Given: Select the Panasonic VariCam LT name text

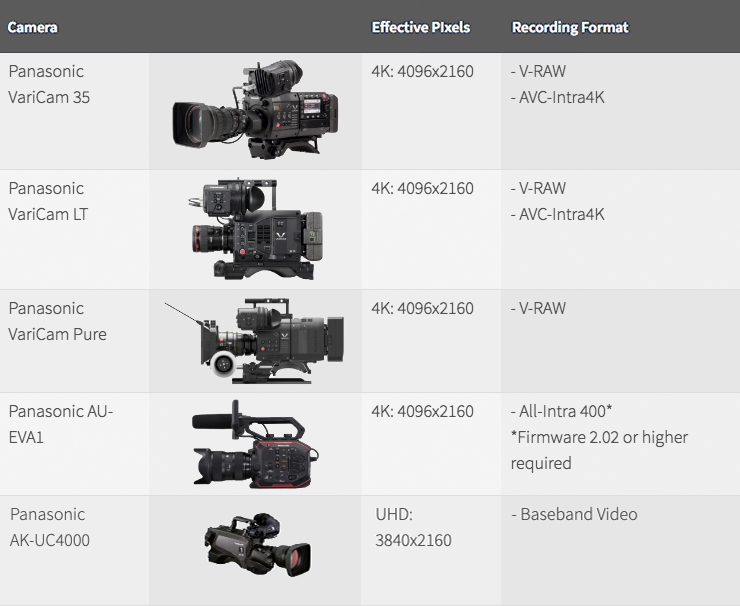Looking at the screenshot, I should coord(48,201).
